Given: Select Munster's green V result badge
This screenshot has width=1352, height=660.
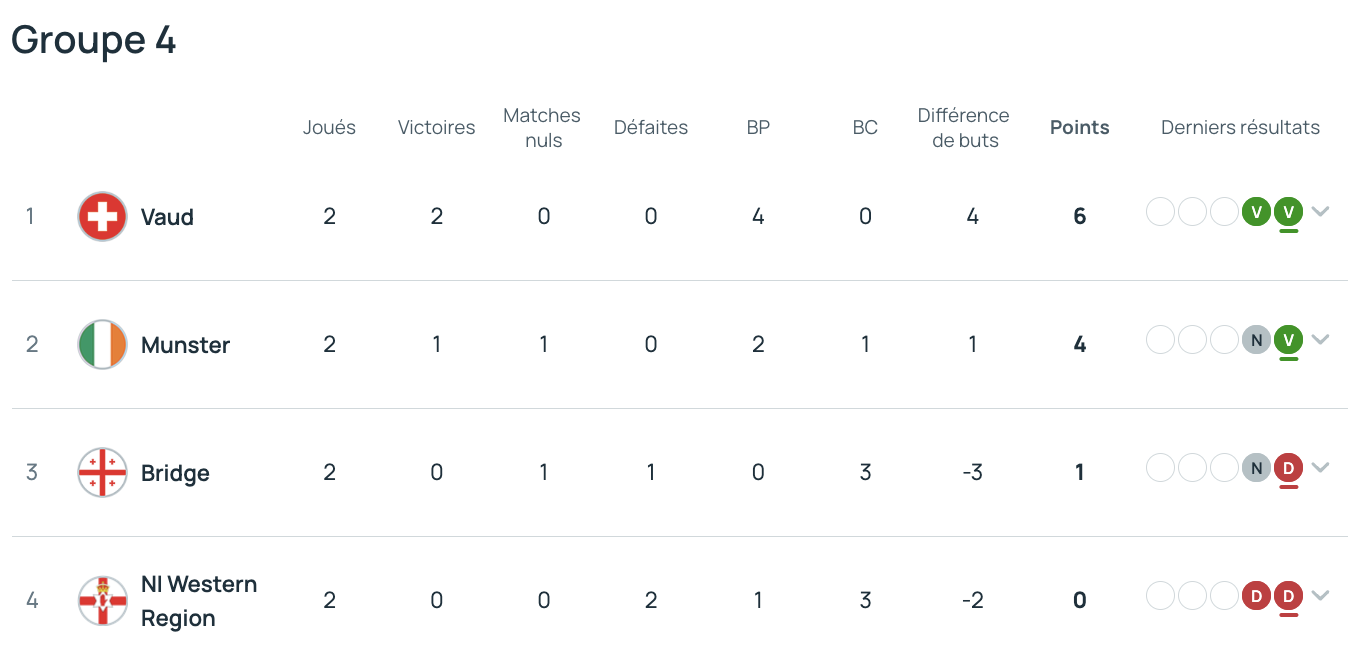Looking at the screenshot, I should [x=1288, y=340].
